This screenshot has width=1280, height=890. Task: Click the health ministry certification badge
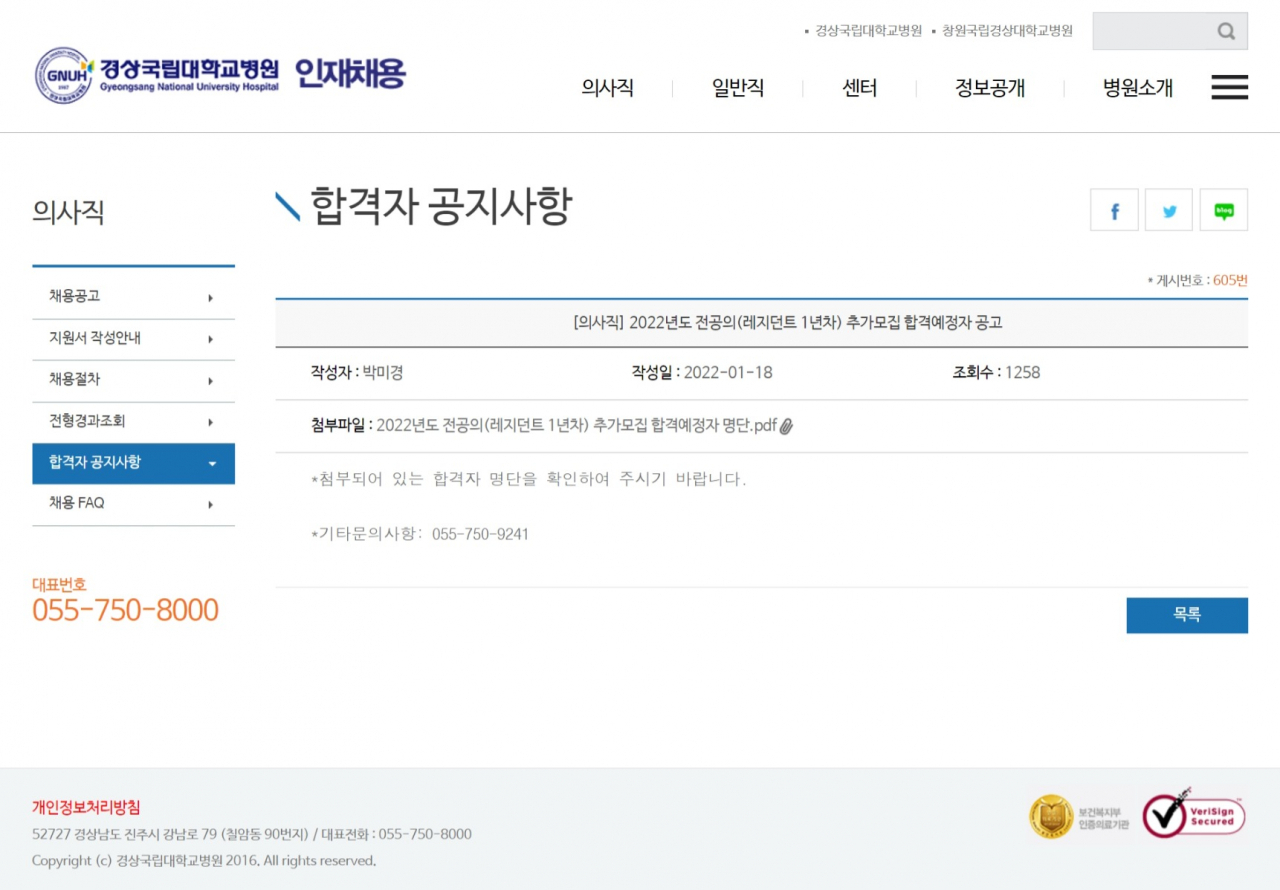[1079, 816]
